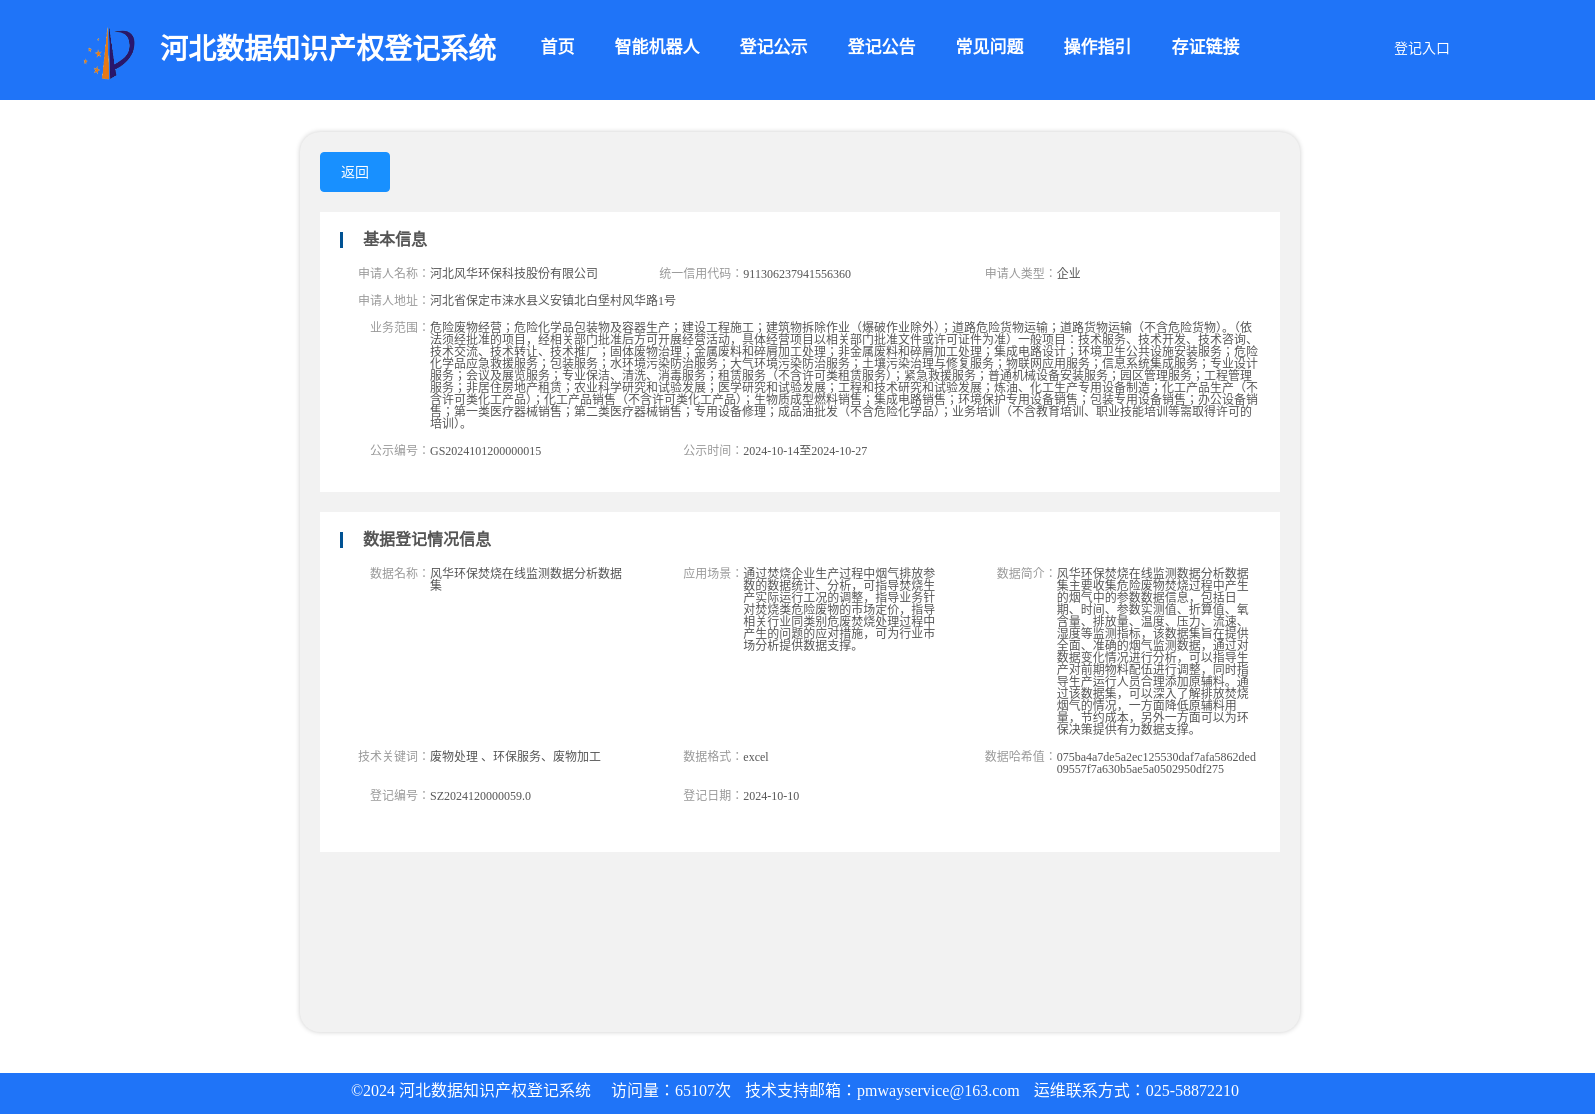The image size is (1595, 1114).
Task: Select data format value excel
Action: click(x=755, y=757)
